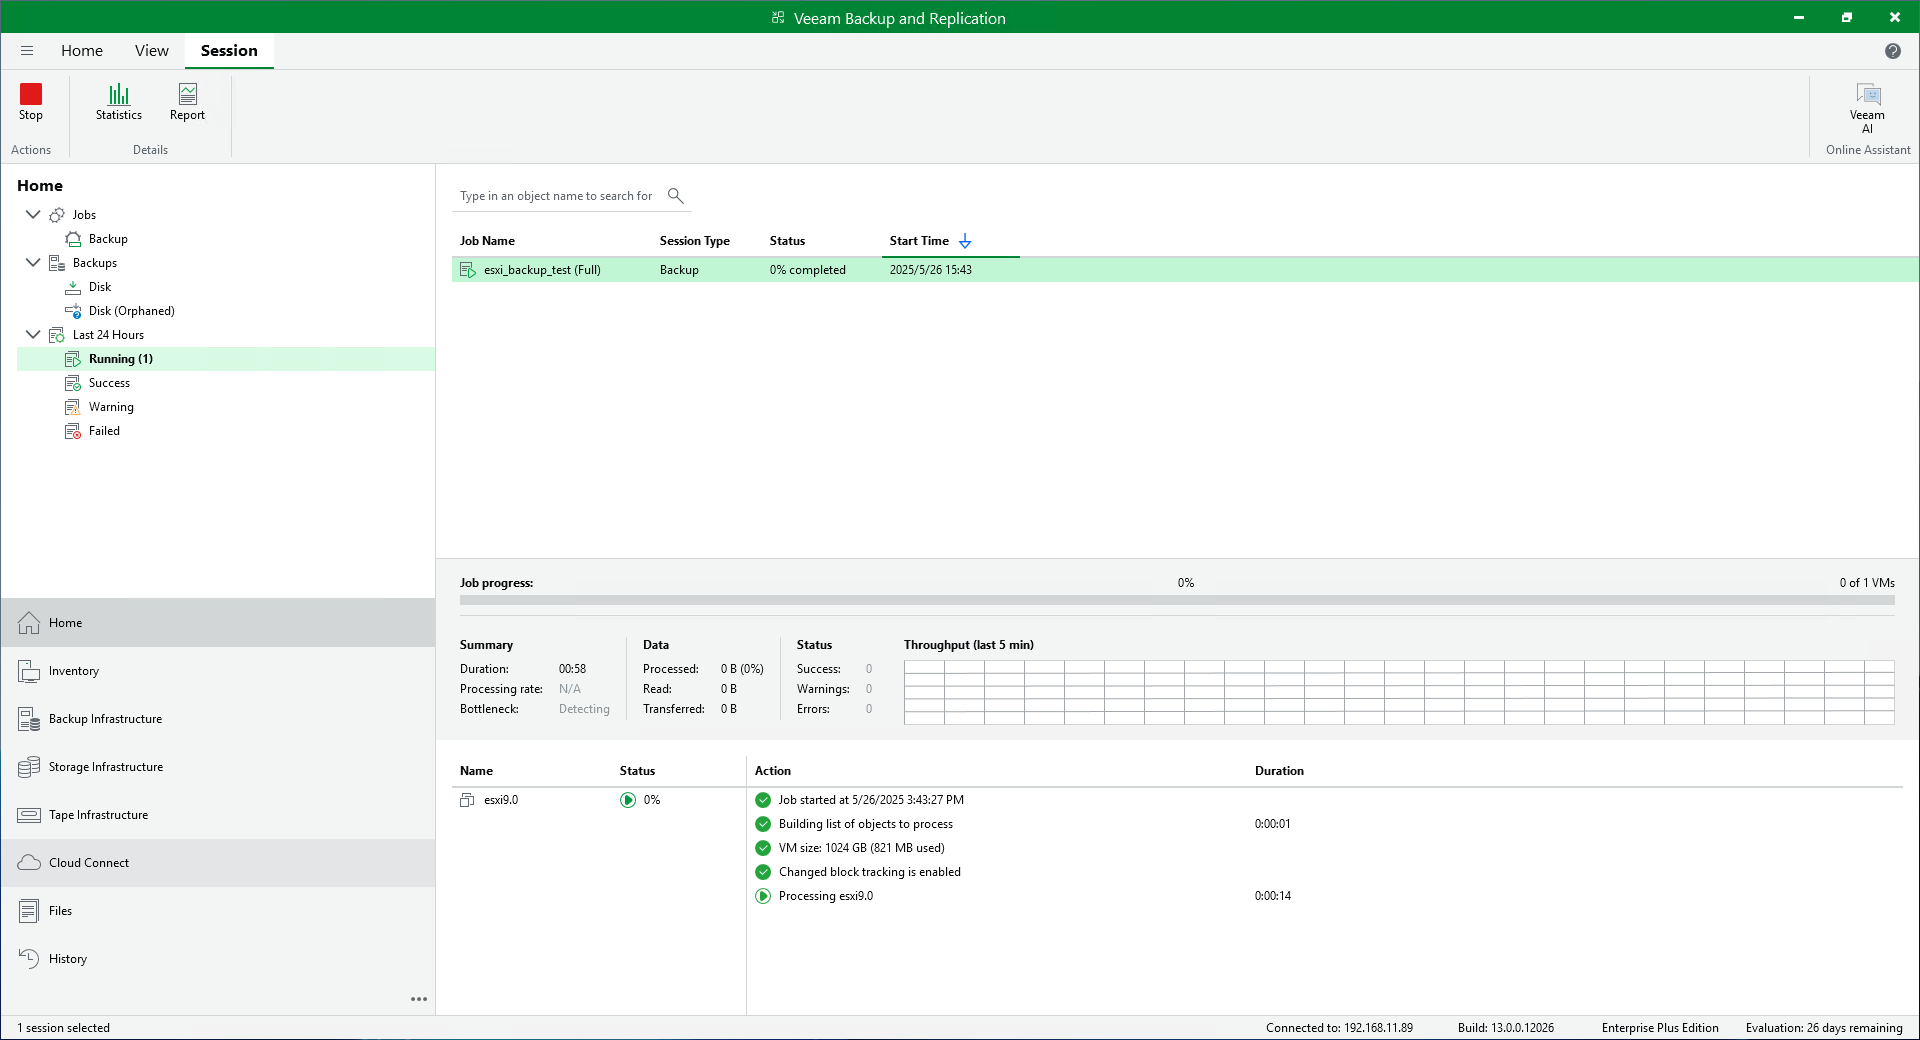
Task: Click 'Enterprise Plus Edition' status text
Action: (x=1660, y=1028)
